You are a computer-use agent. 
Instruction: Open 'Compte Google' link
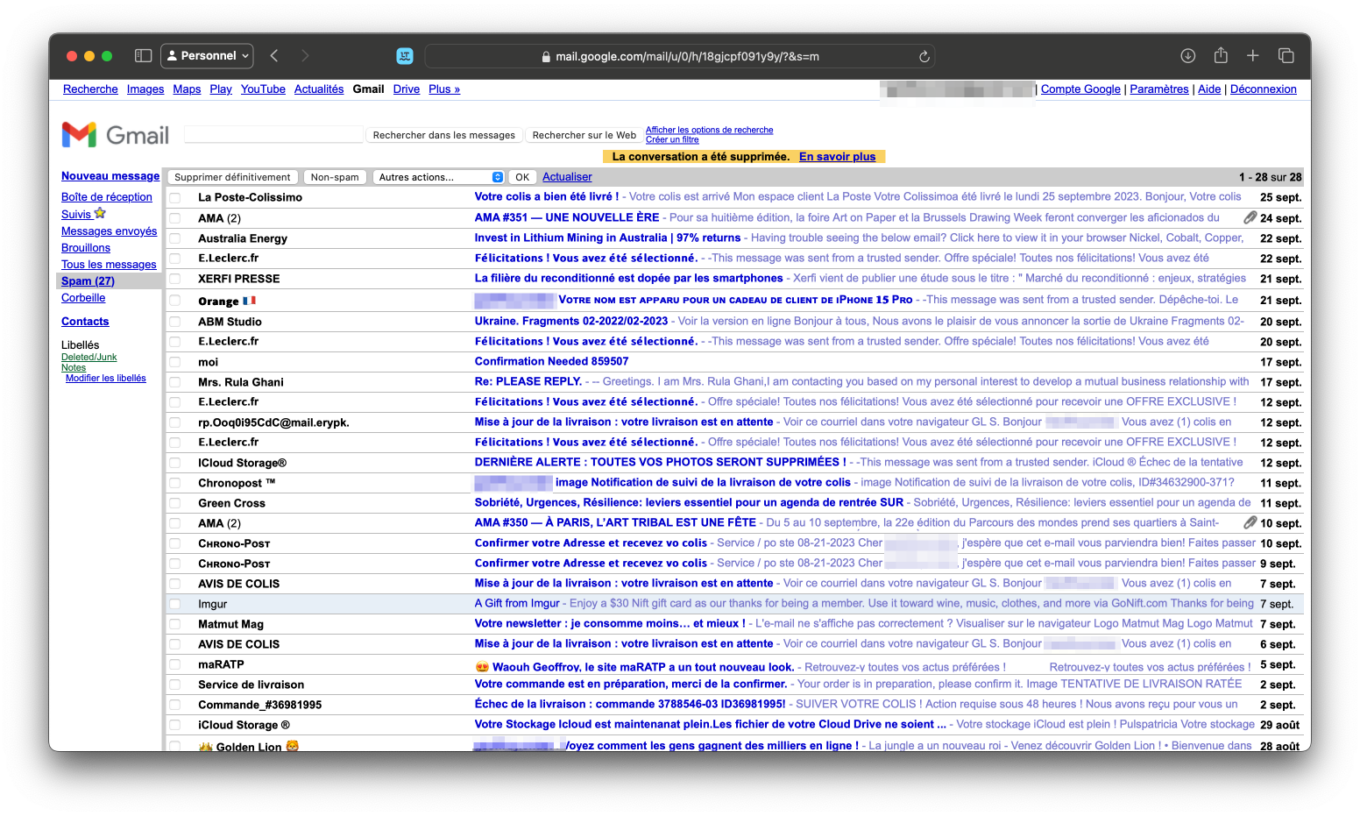pos(1081,89)
